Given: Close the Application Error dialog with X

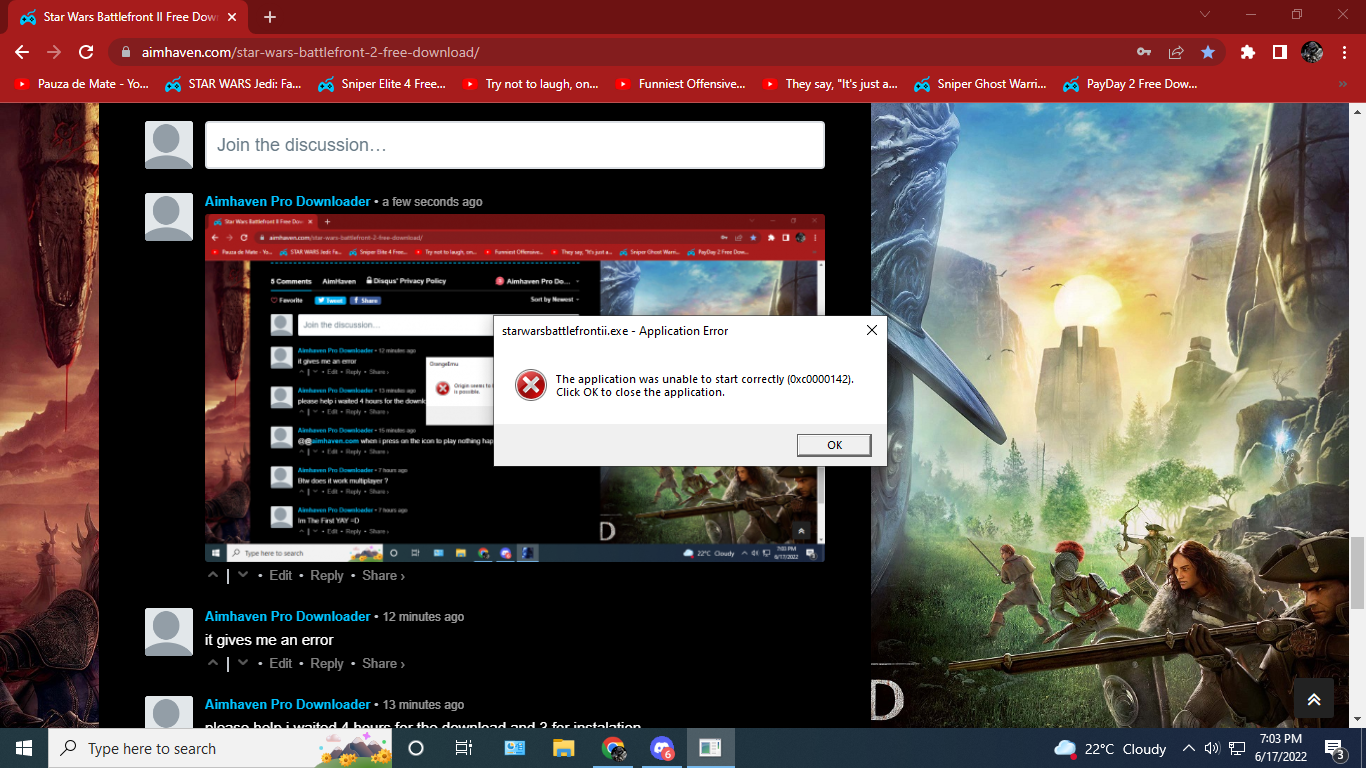Looking at the screenshot, I should (871, 330).
